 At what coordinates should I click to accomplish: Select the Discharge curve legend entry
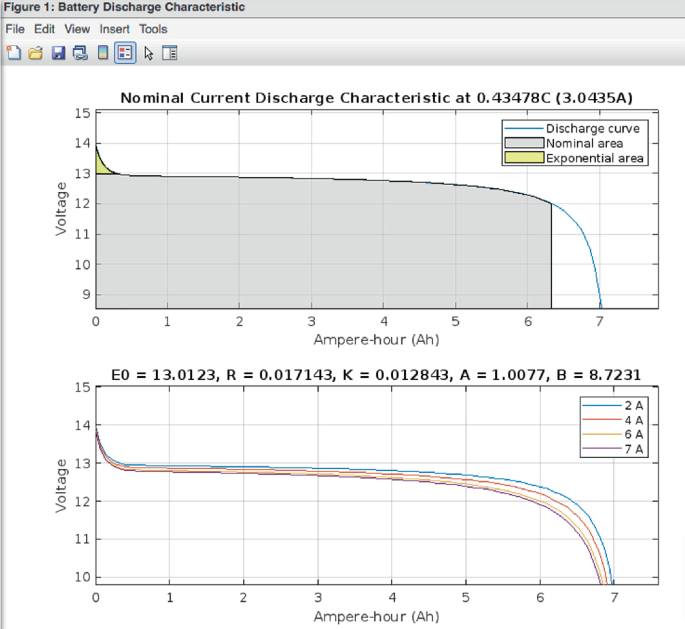[592, 129]
